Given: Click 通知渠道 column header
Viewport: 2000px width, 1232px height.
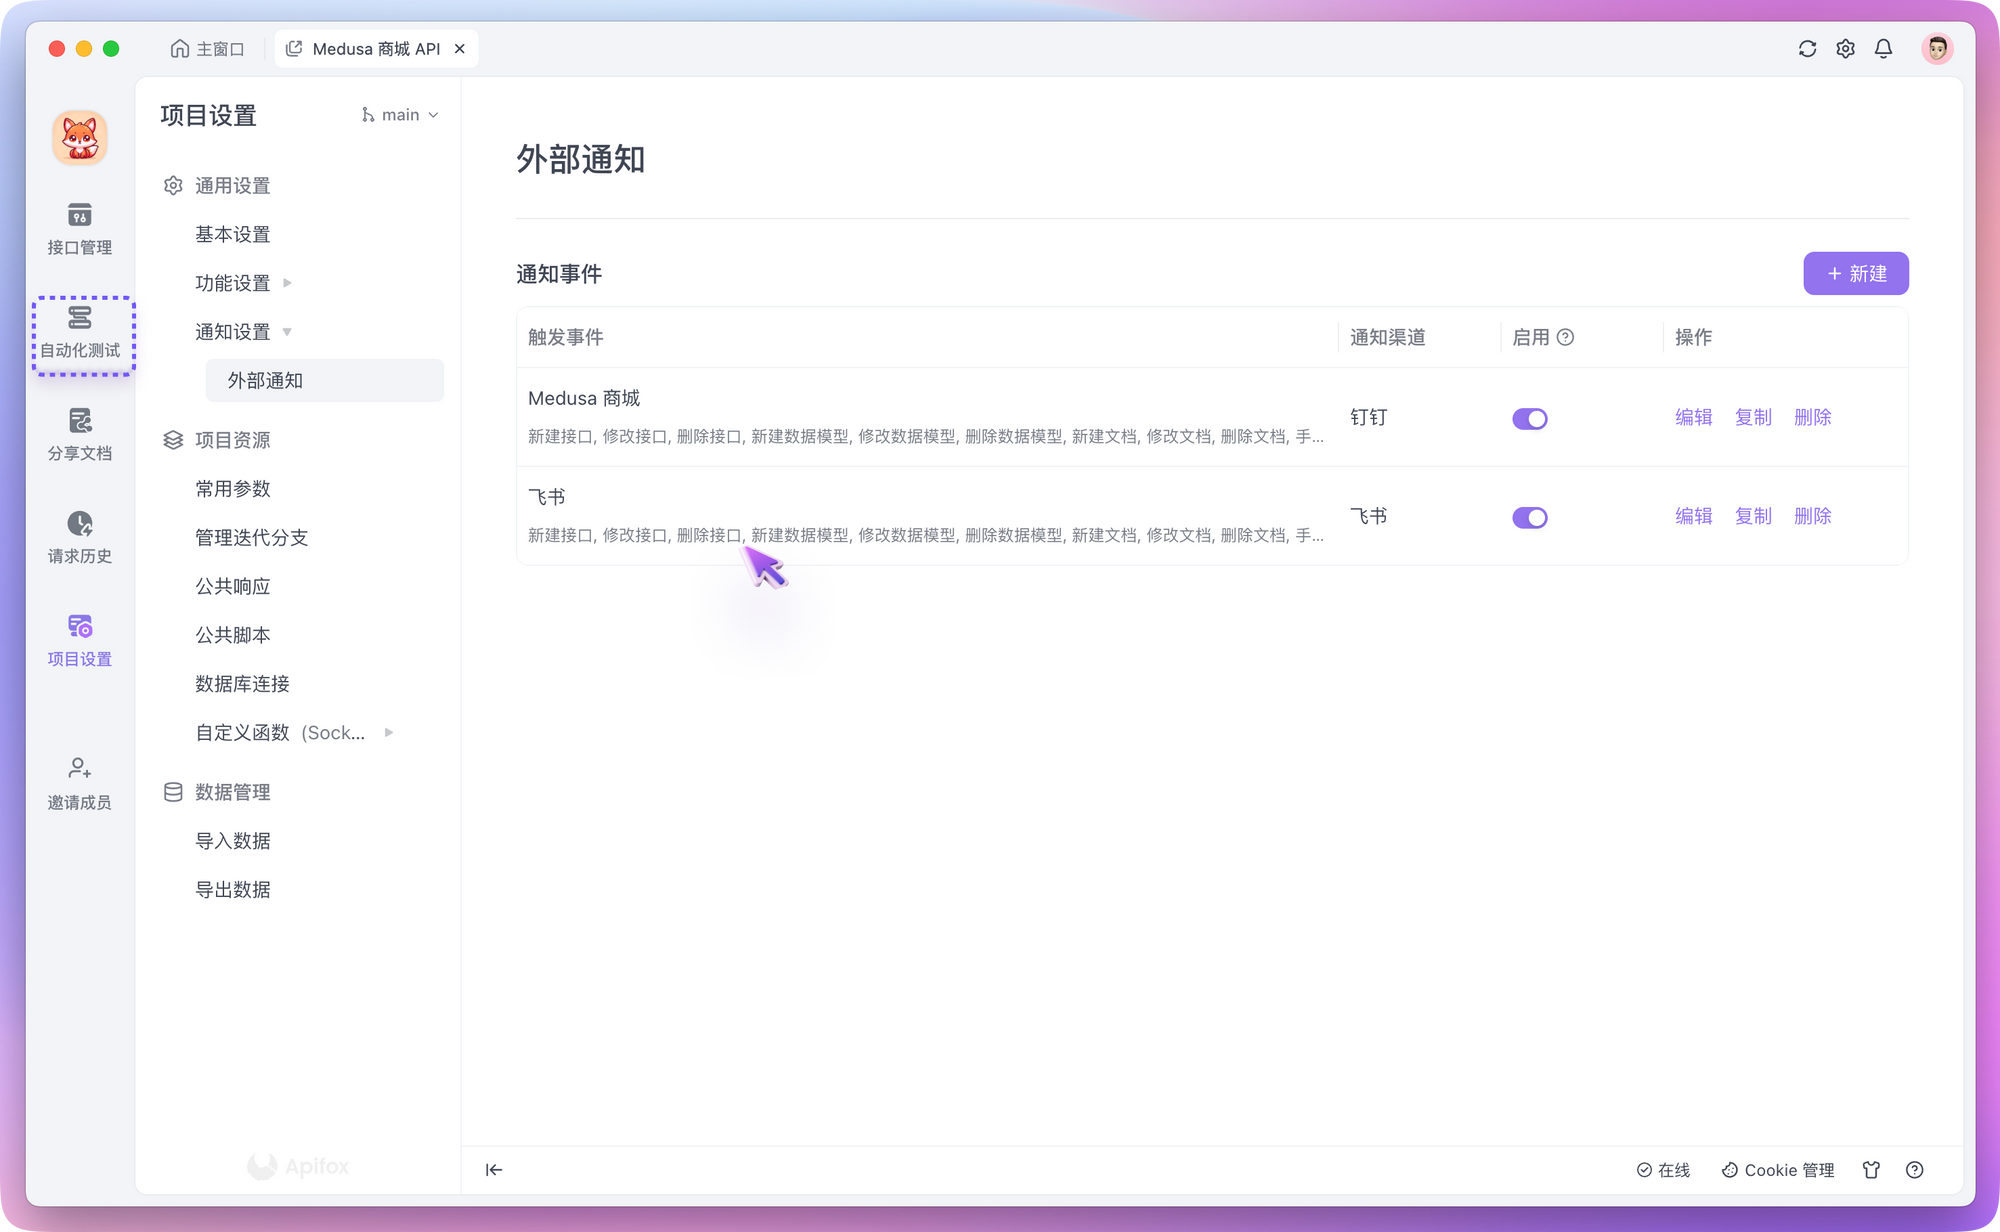Looking at the screenshot, I should (x=1388, y=338).
